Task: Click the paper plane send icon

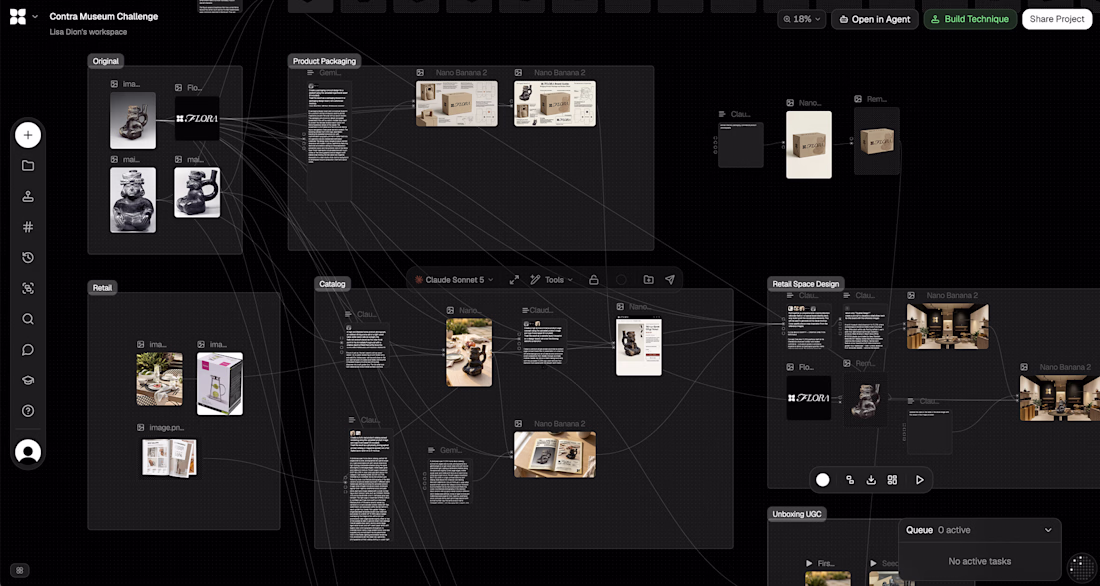Action: click(670, 279)
